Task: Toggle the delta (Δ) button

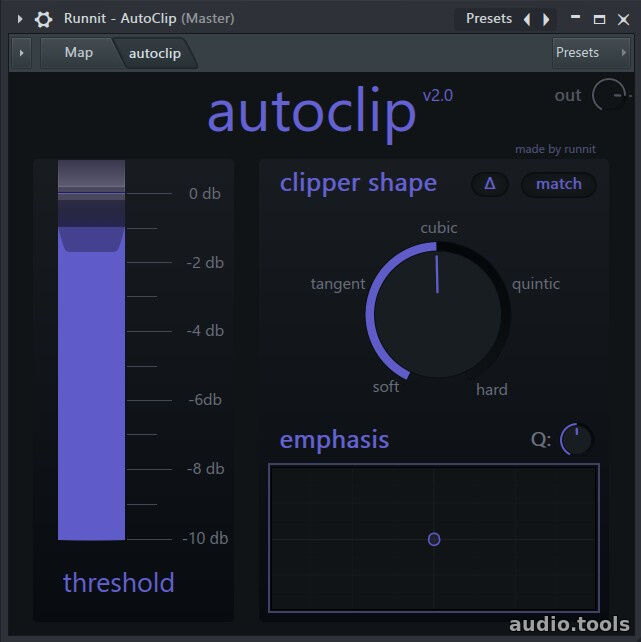Action: tap(490, 184)
